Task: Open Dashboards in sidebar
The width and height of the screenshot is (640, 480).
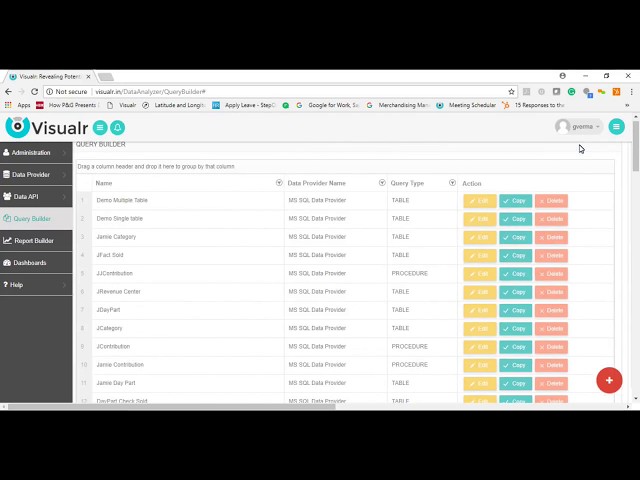Action: point(36,263)
